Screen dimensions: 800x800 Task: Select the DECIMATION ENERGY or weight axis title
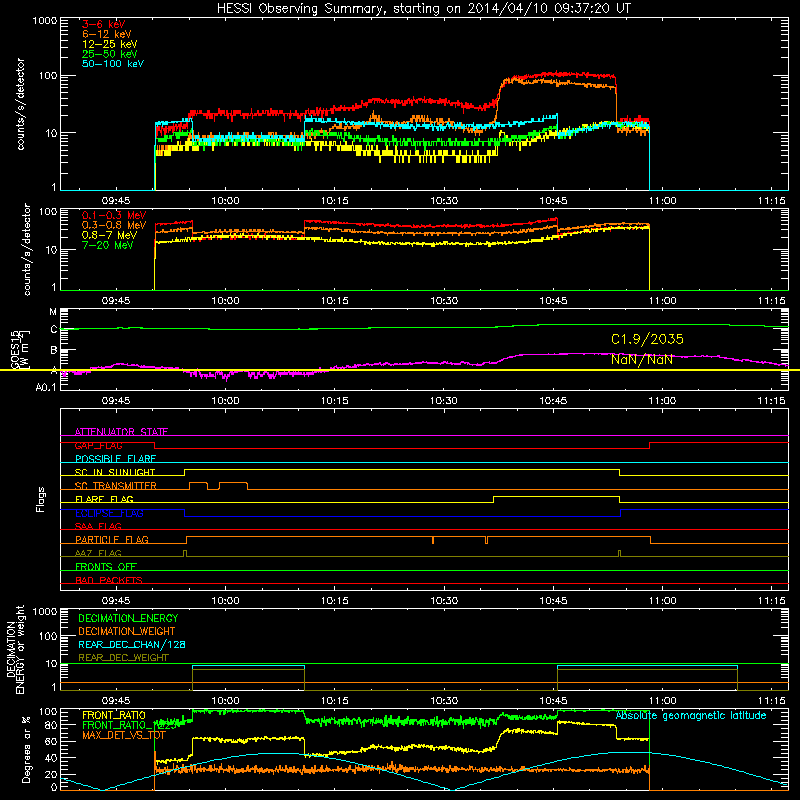pyautogui.click(x=15, y=649)
